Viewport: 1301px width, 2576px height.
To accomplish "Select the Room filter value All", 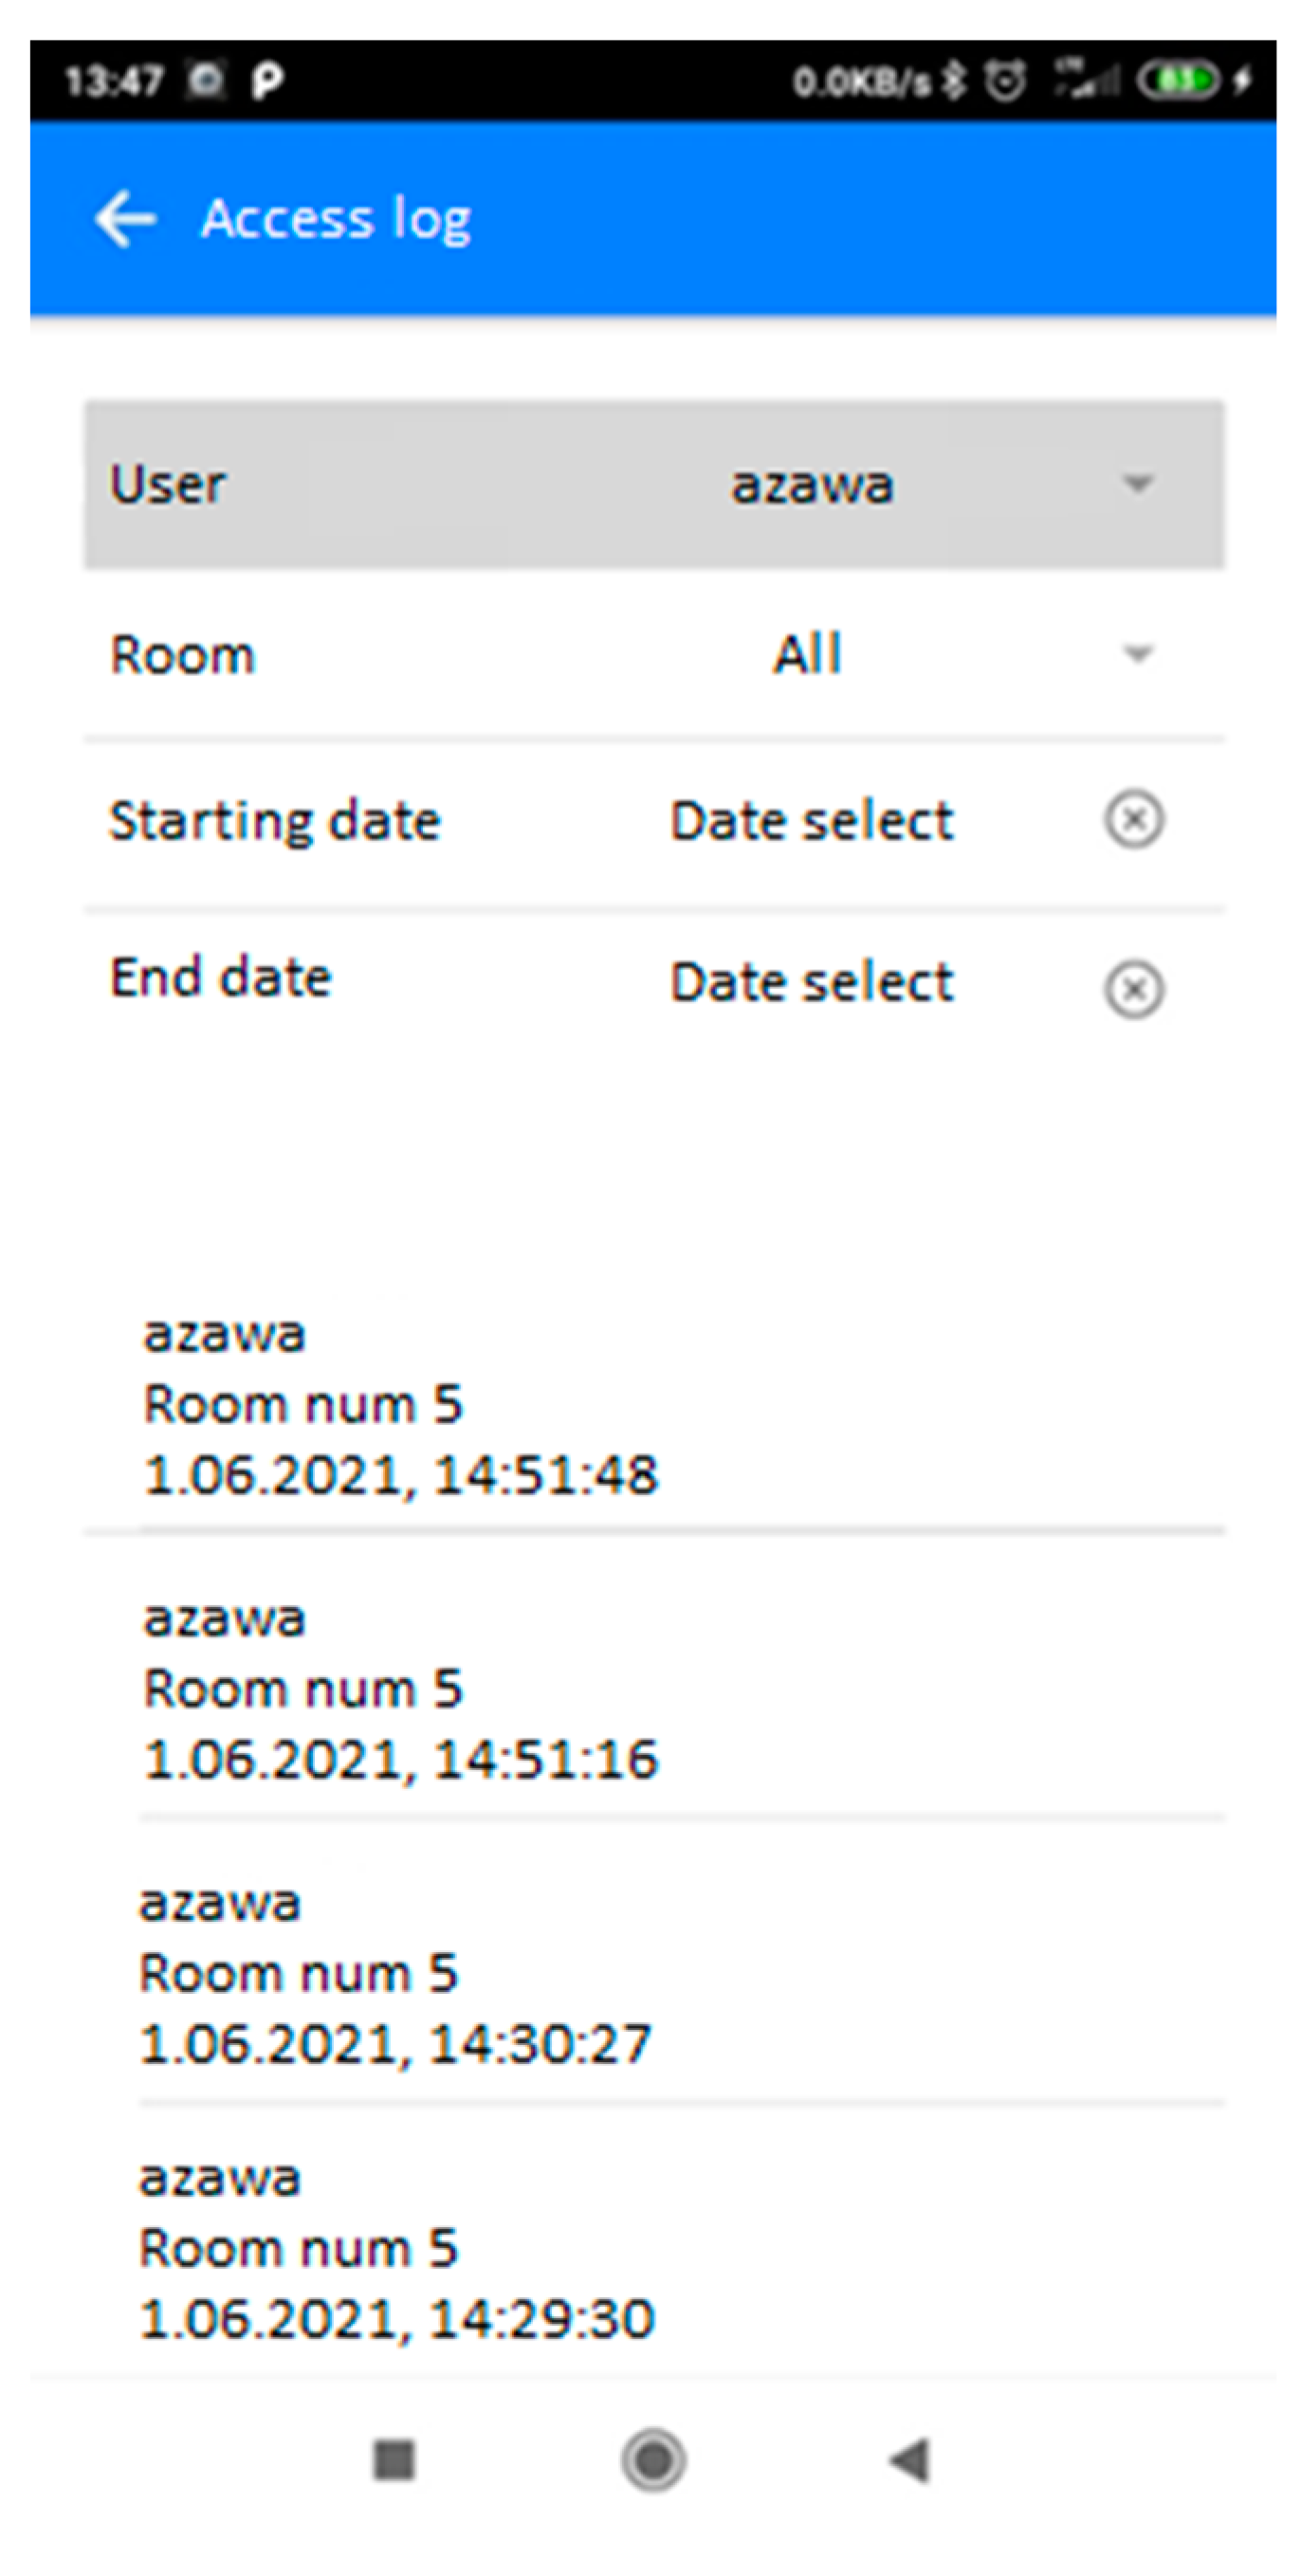I will (807, 655).
